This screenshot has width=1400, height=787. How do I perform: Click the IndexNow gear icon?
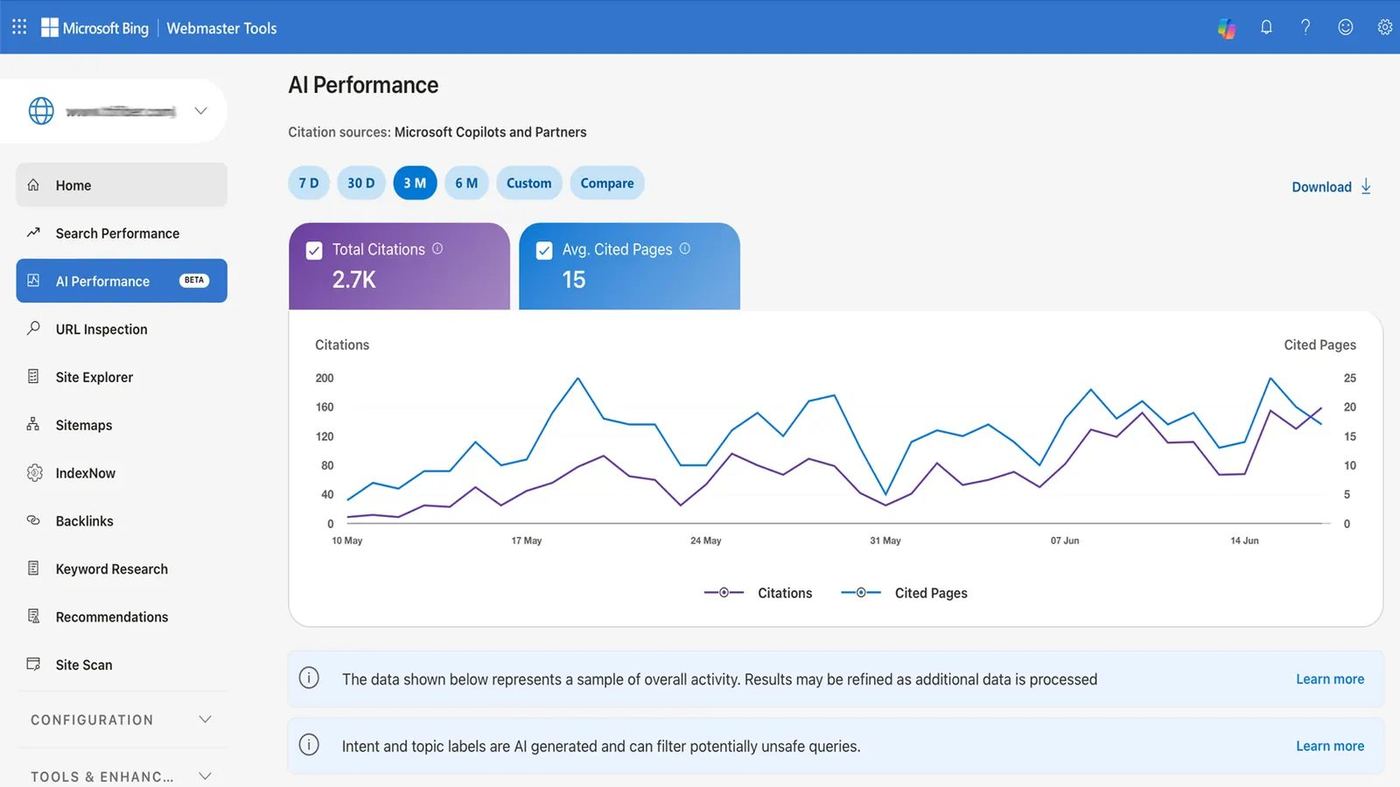pos(34,473)
